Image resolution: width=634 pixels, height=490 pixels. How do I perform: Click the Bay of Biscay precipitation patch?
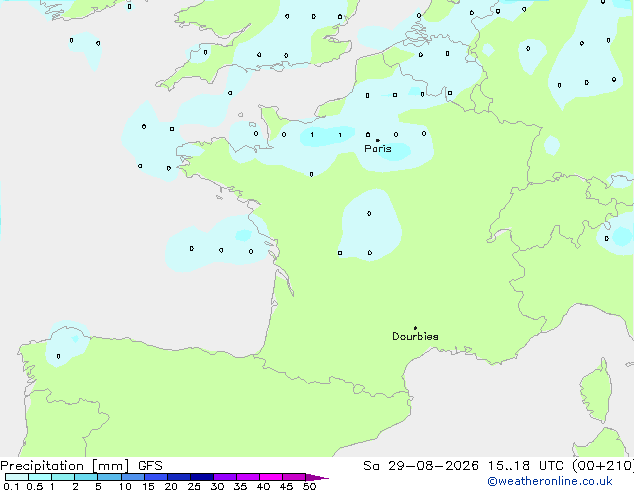click(x=218, y=243)
